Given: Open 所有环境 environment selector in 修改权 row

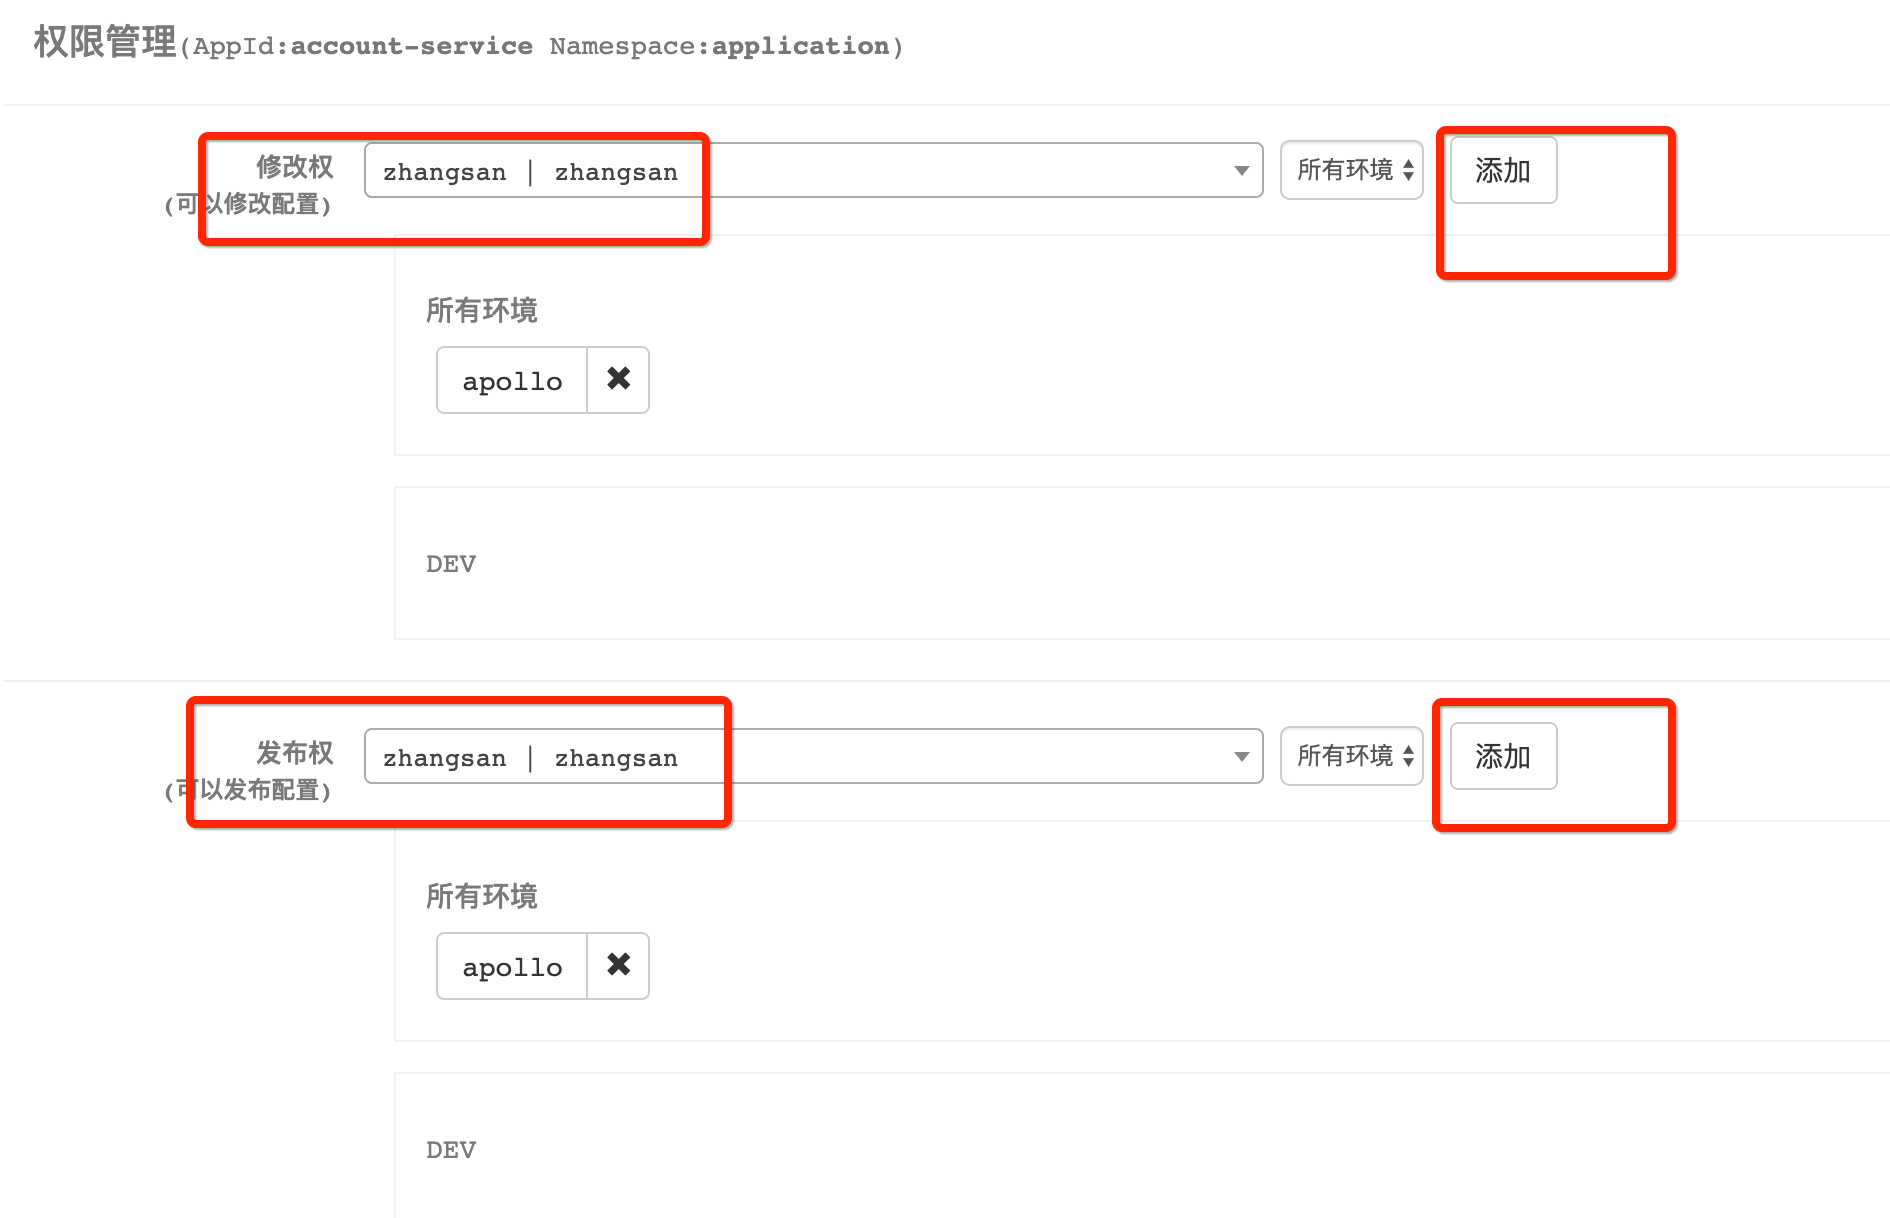Looking at the screenshot, I should click(1352, 170).
